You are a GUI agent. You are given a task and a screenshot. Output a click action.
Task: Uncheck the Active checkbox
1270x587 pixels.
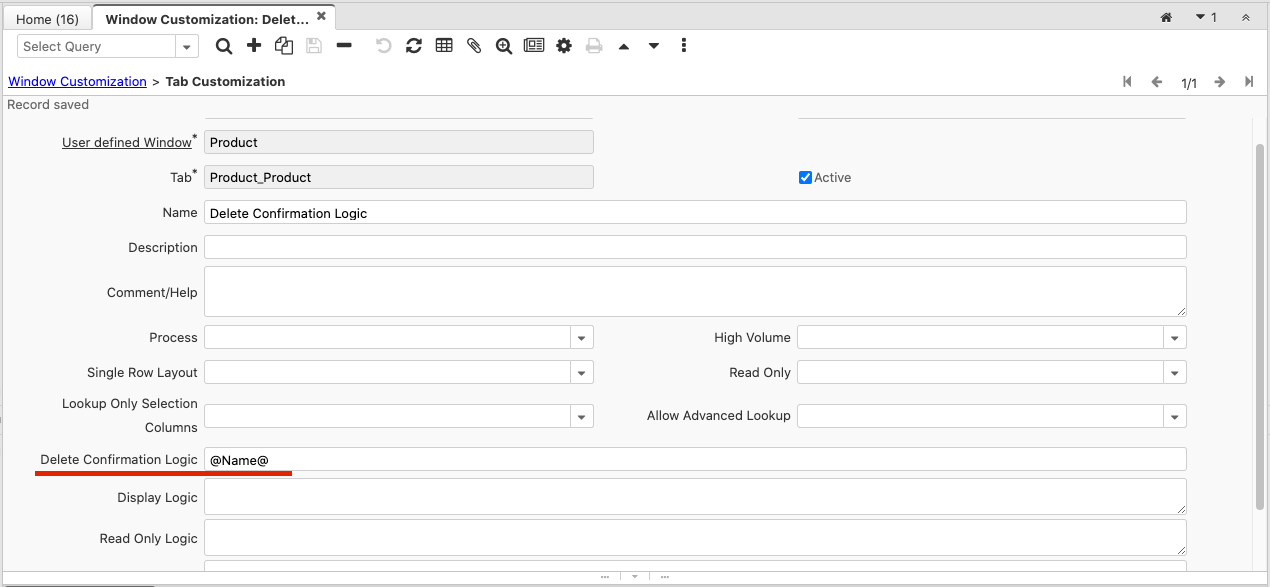point(805,177)
